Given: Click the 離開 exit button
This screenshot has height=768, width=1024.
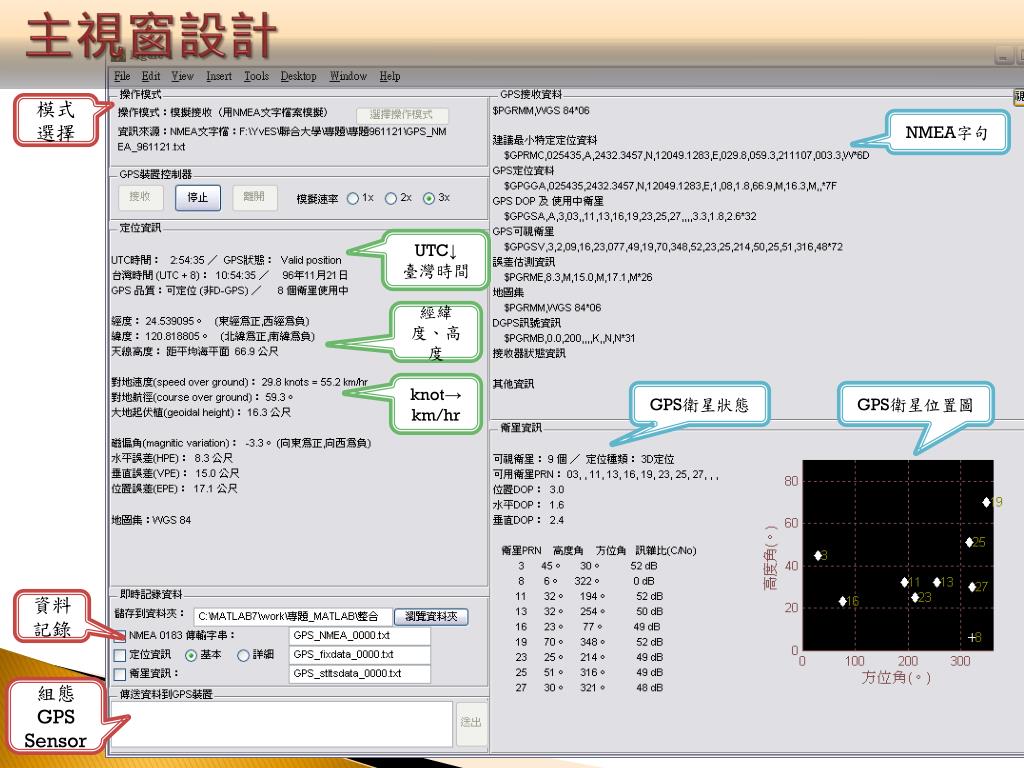Looking at the screenshot, I should 254,197.
